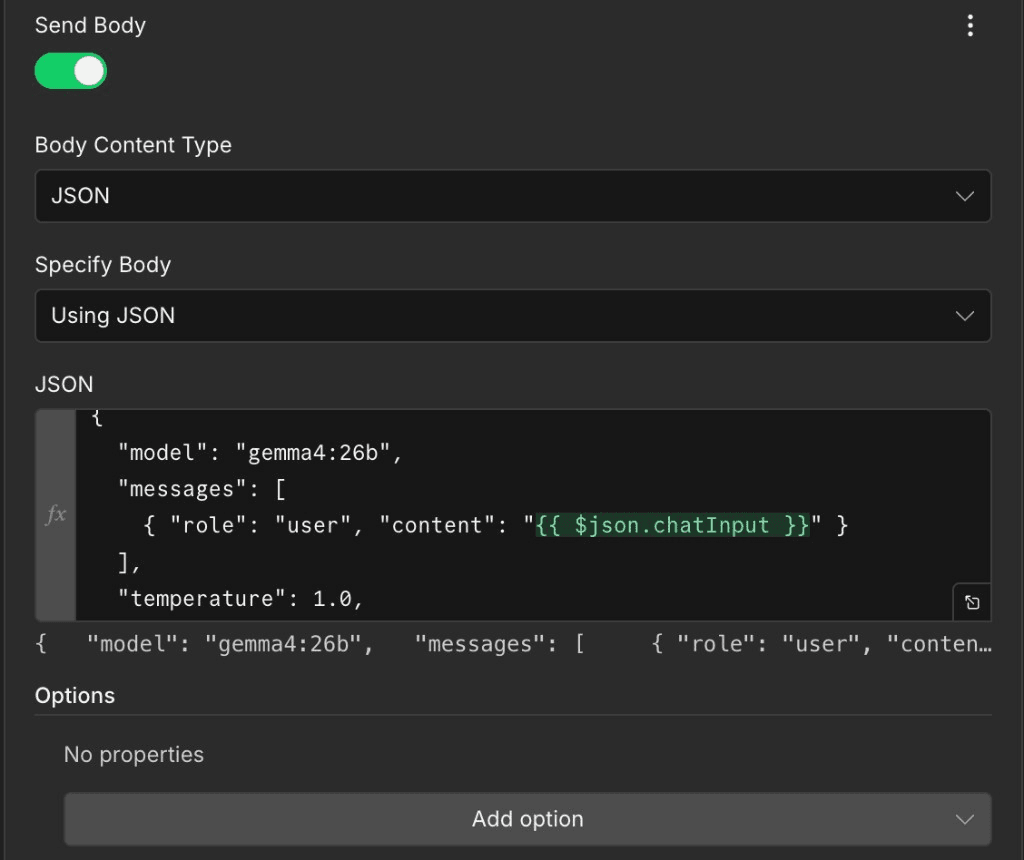Click the "model": "gemma4:26b" line in the editor
The height and width of the screenshot is (860, 1024).
pyautogui.click(x=259, y=453)
